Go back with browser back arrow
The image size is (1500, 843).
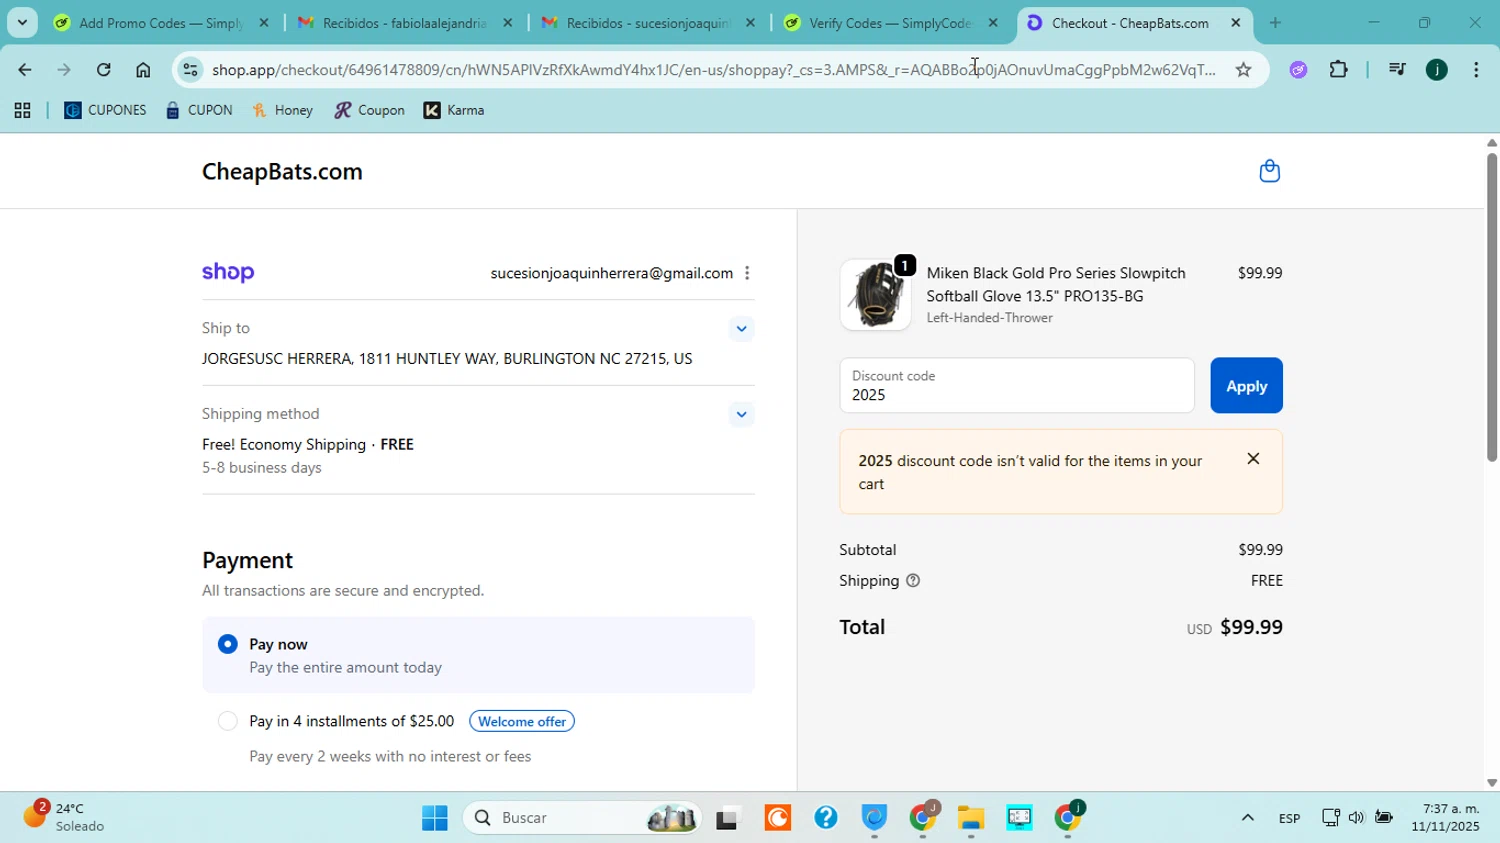coord(24,70)
